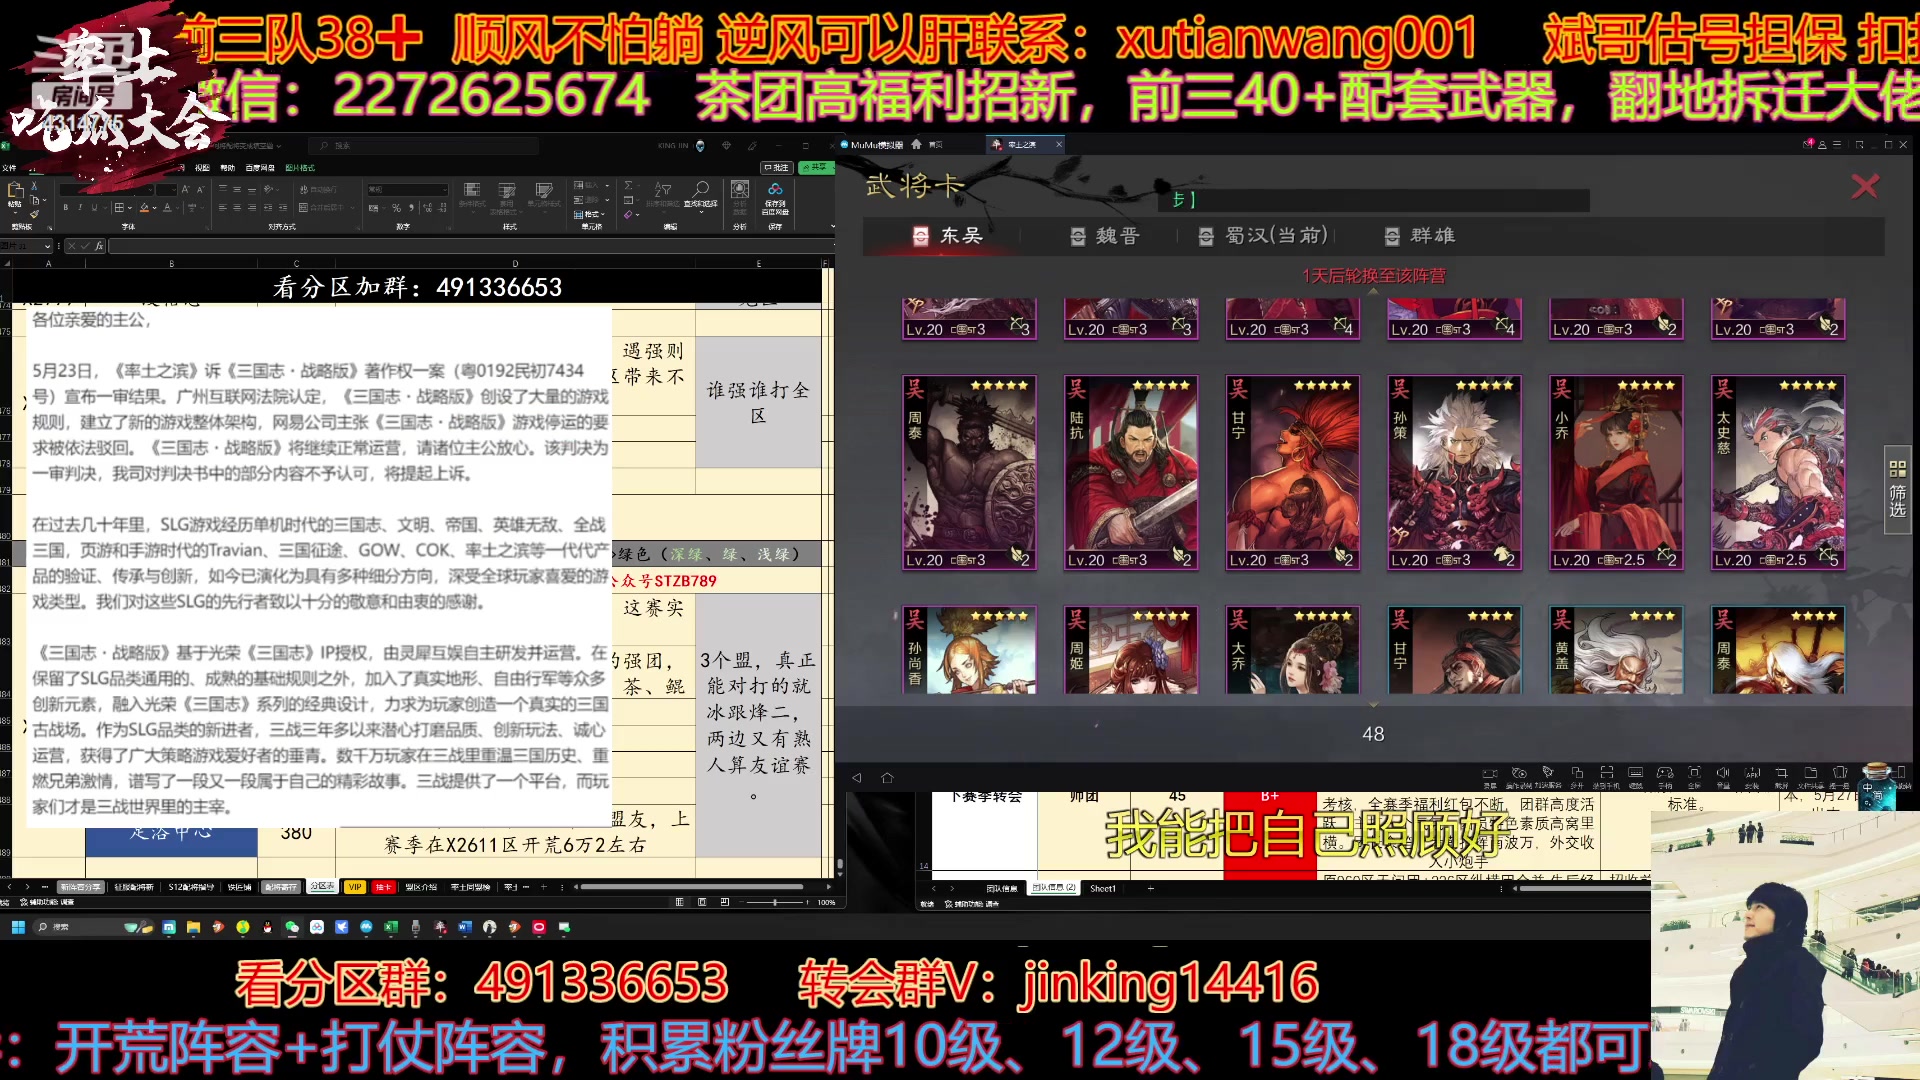Close the 武将卡 panel with red X
This screenshot has width=1920, height=1080.
(1865, 186)
